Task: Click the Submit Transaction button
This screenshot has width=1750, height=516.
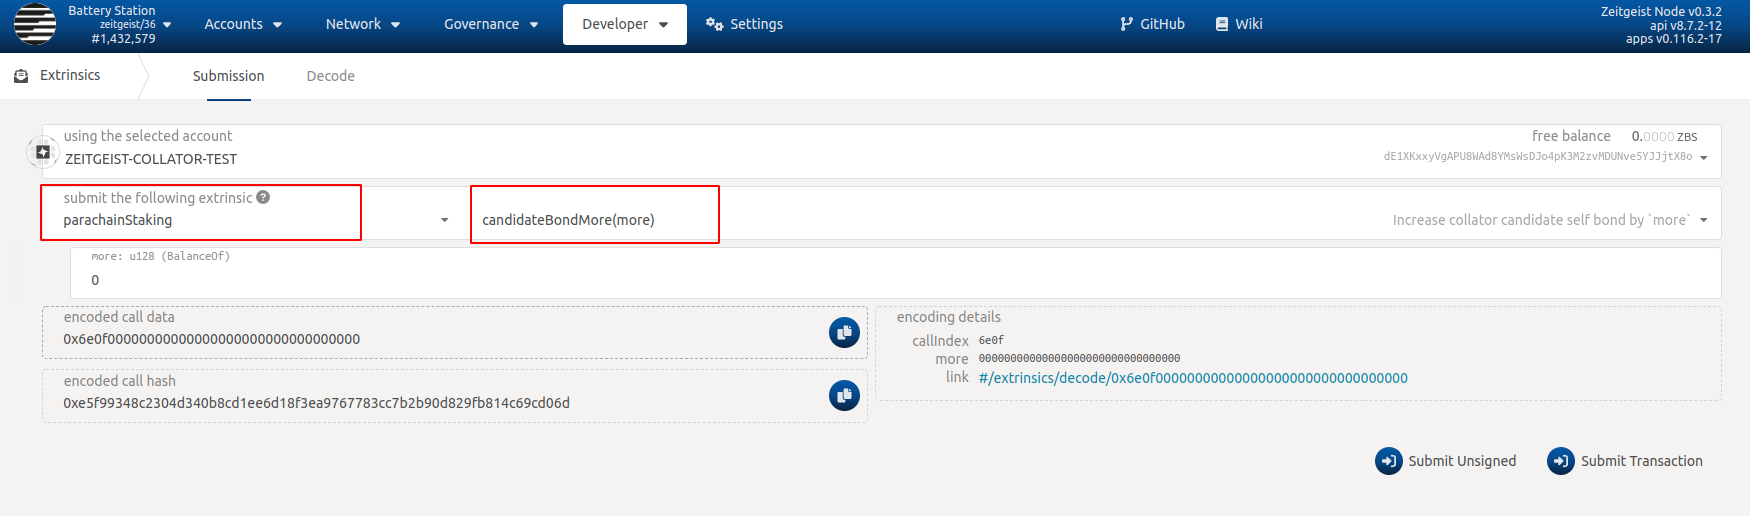Action: point(1624,461)
